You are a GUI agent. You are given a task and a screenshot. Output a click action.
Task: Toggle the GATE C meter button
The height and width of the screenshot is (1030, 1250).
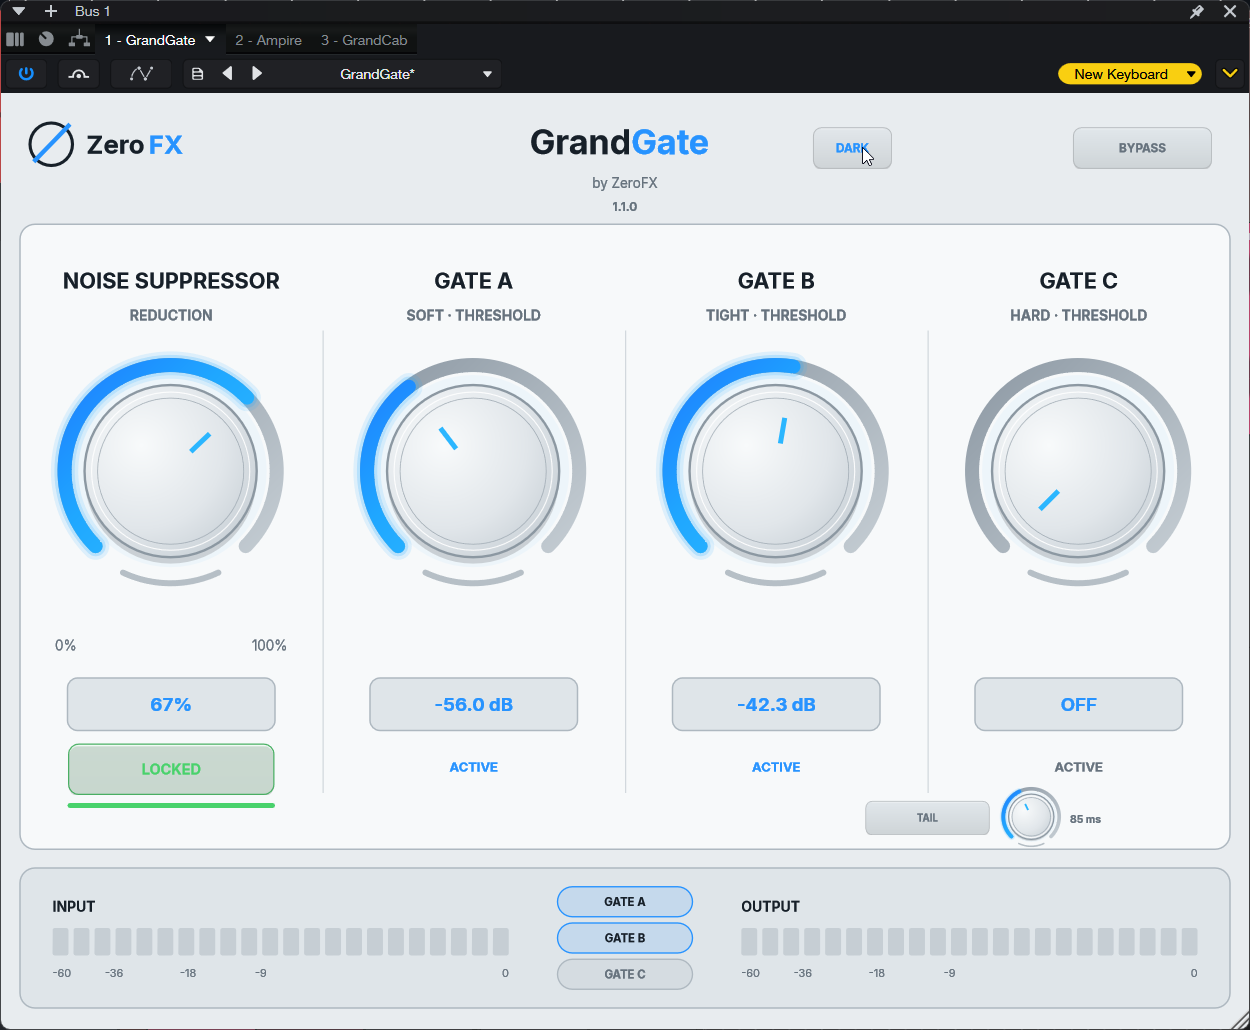(x=625, y=974)
